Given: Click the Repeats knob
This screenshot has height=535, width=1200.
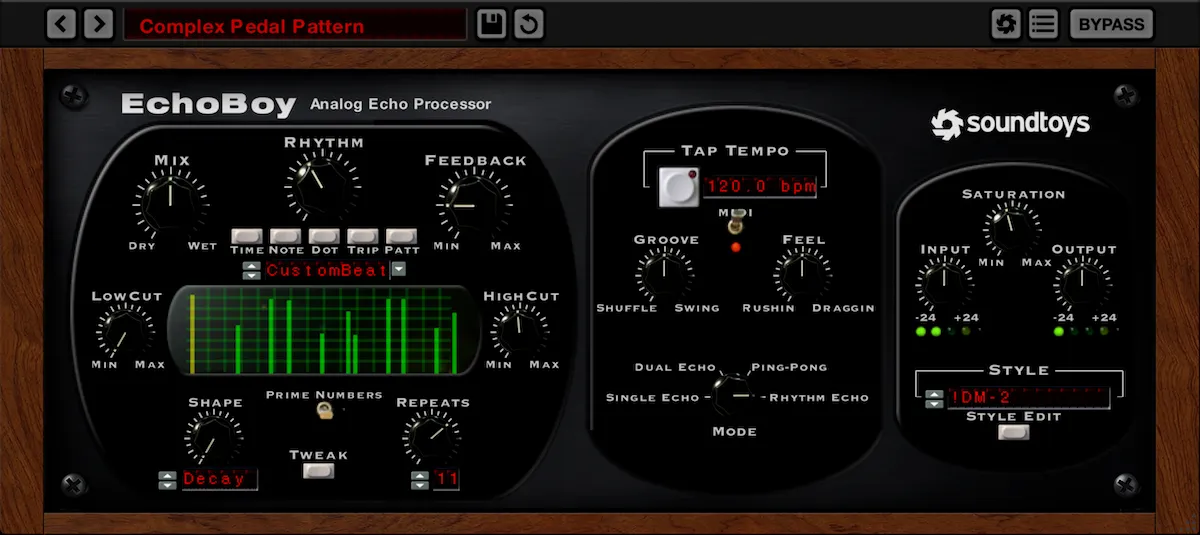Looking at the screenshot, I should (x=431, y=436).
